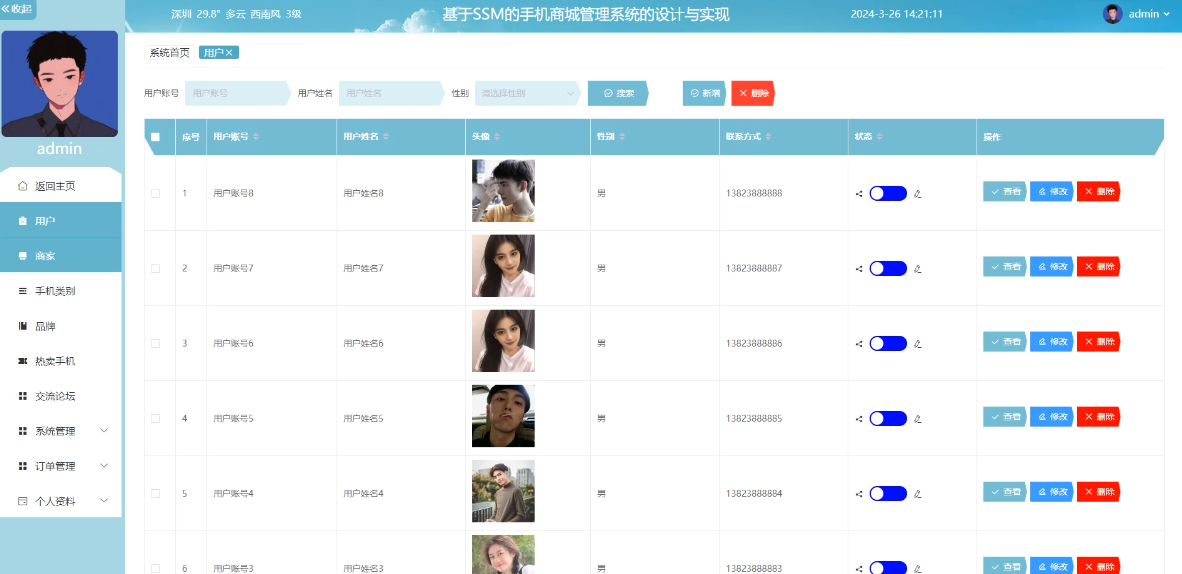Image resolution: width=1182 pixels, height=574 pixels.
Task: Toggle status switch for 用户账号4
Action: (888, 494)
